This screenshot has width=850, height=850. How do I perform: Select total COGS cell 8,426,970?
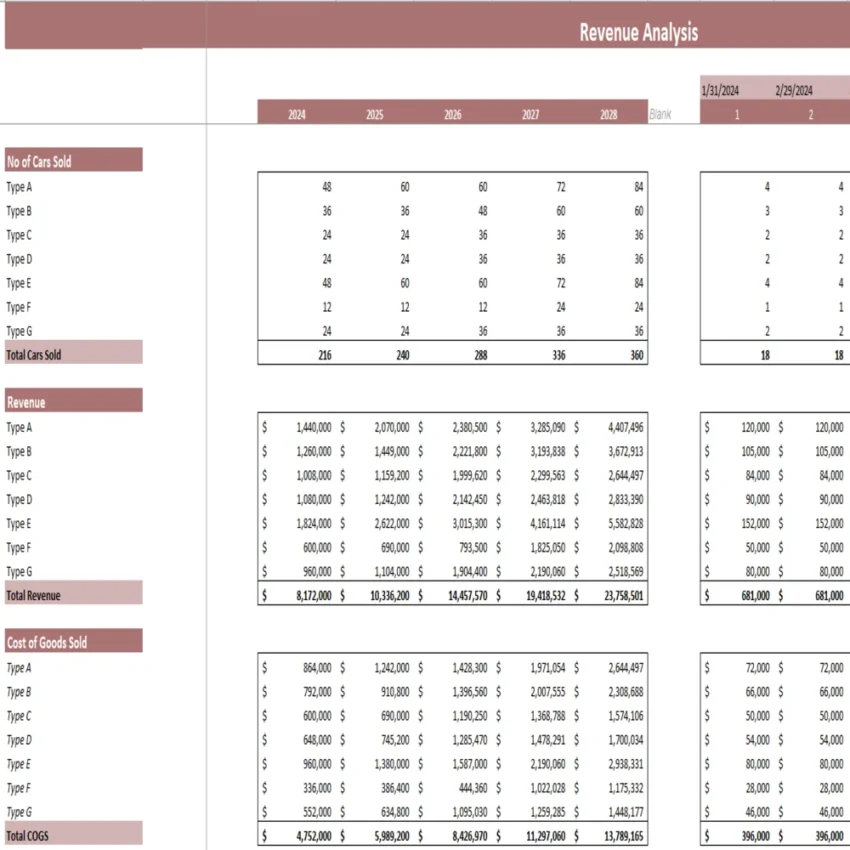point(470,836)
